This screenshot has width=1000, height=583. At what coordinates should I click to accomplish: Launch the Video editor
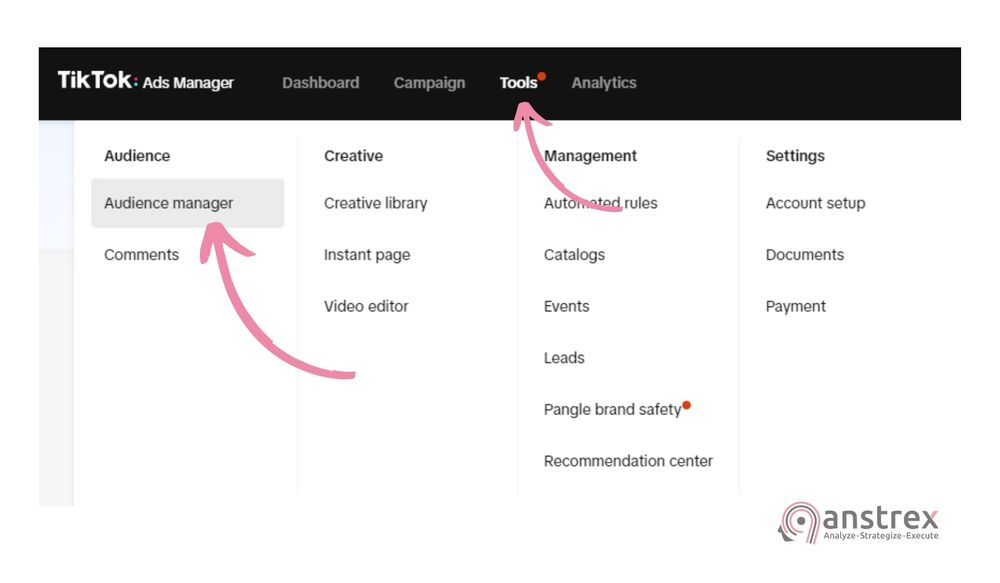pos(366,306)
